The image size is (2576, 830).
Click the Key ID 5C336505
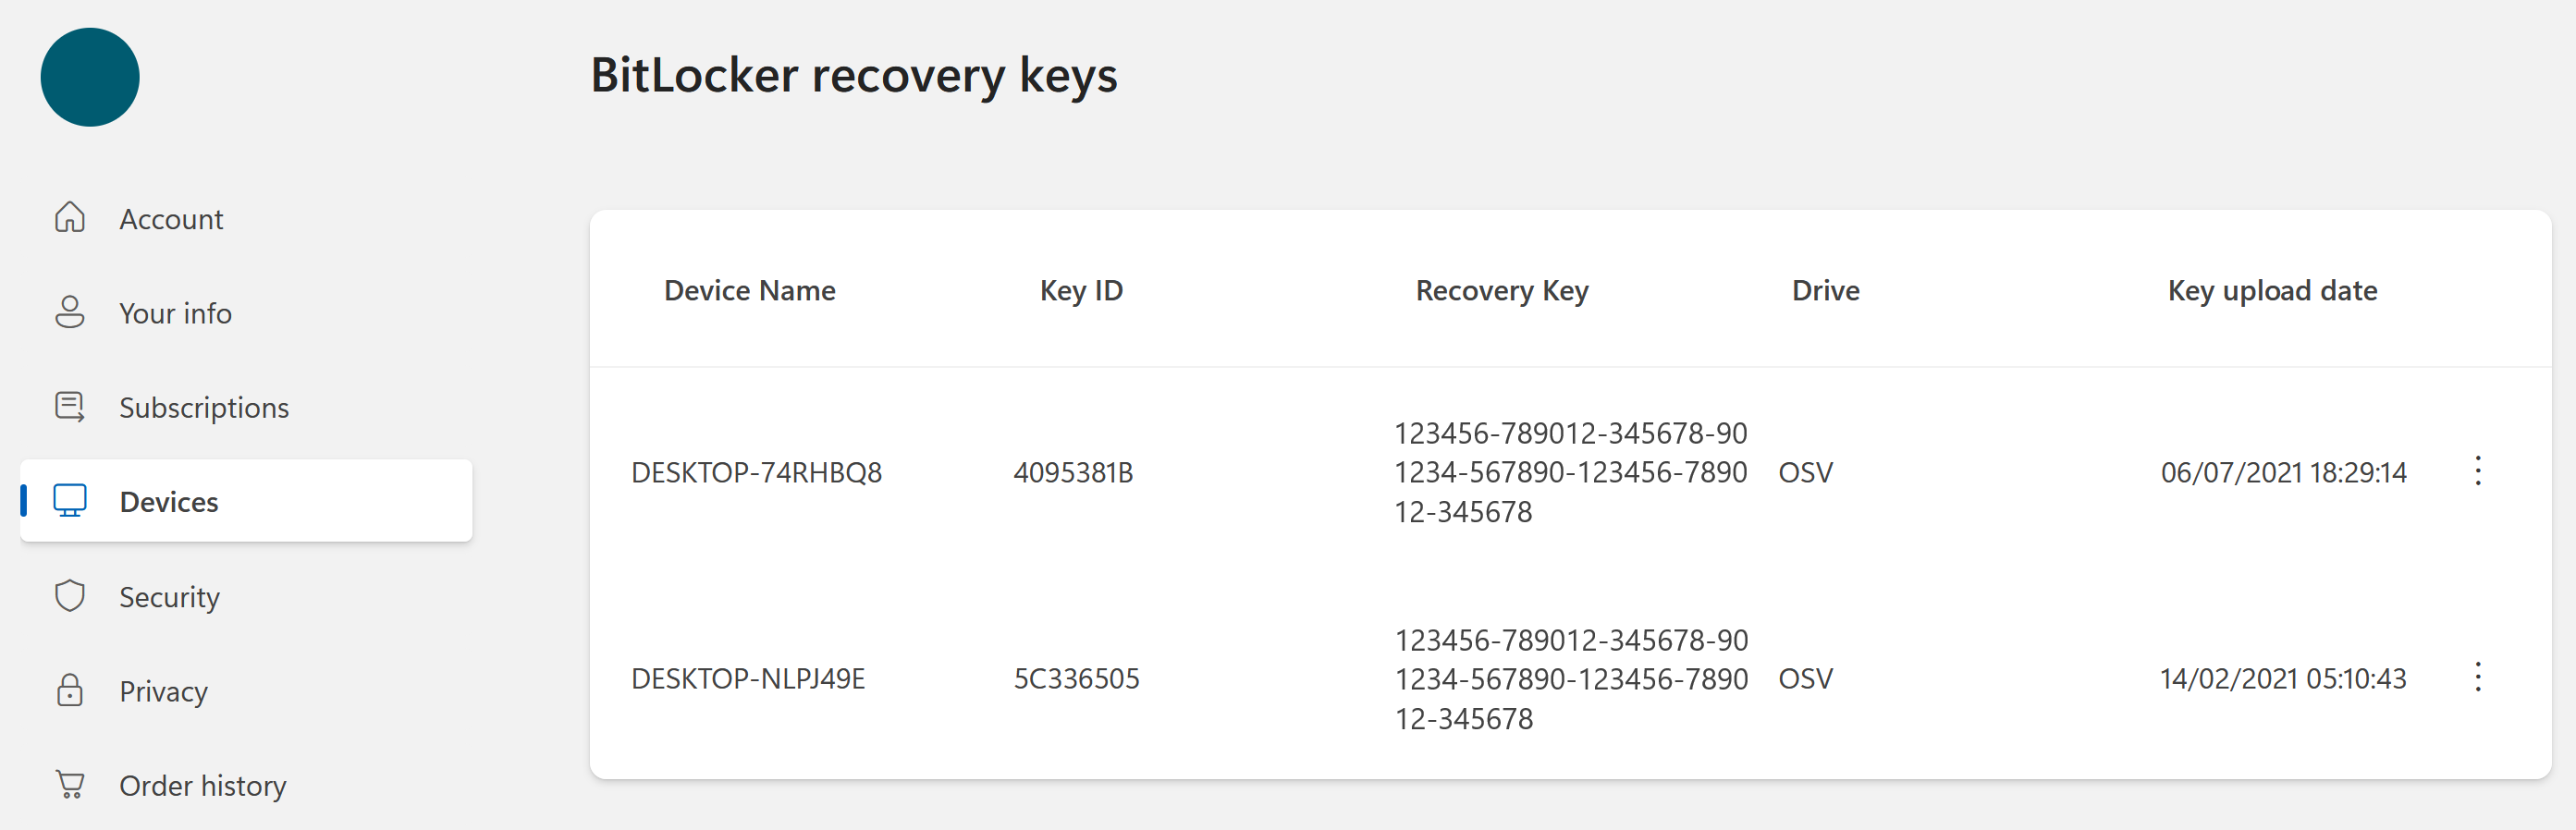[1077, 678]
